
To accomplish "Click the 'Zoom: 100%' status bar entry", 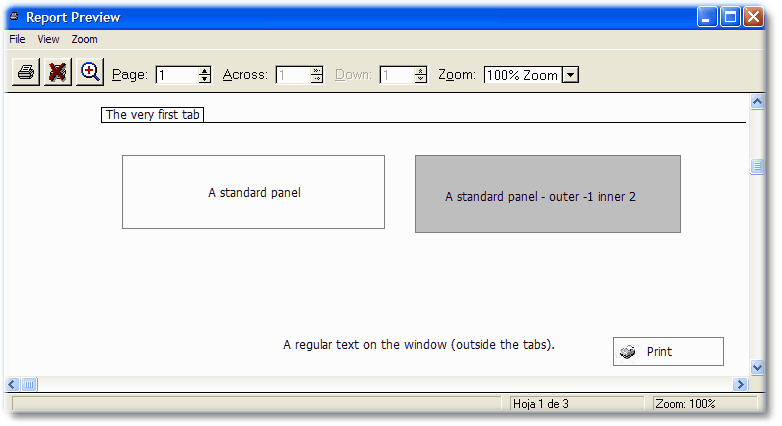I will [x=685, y=404].
